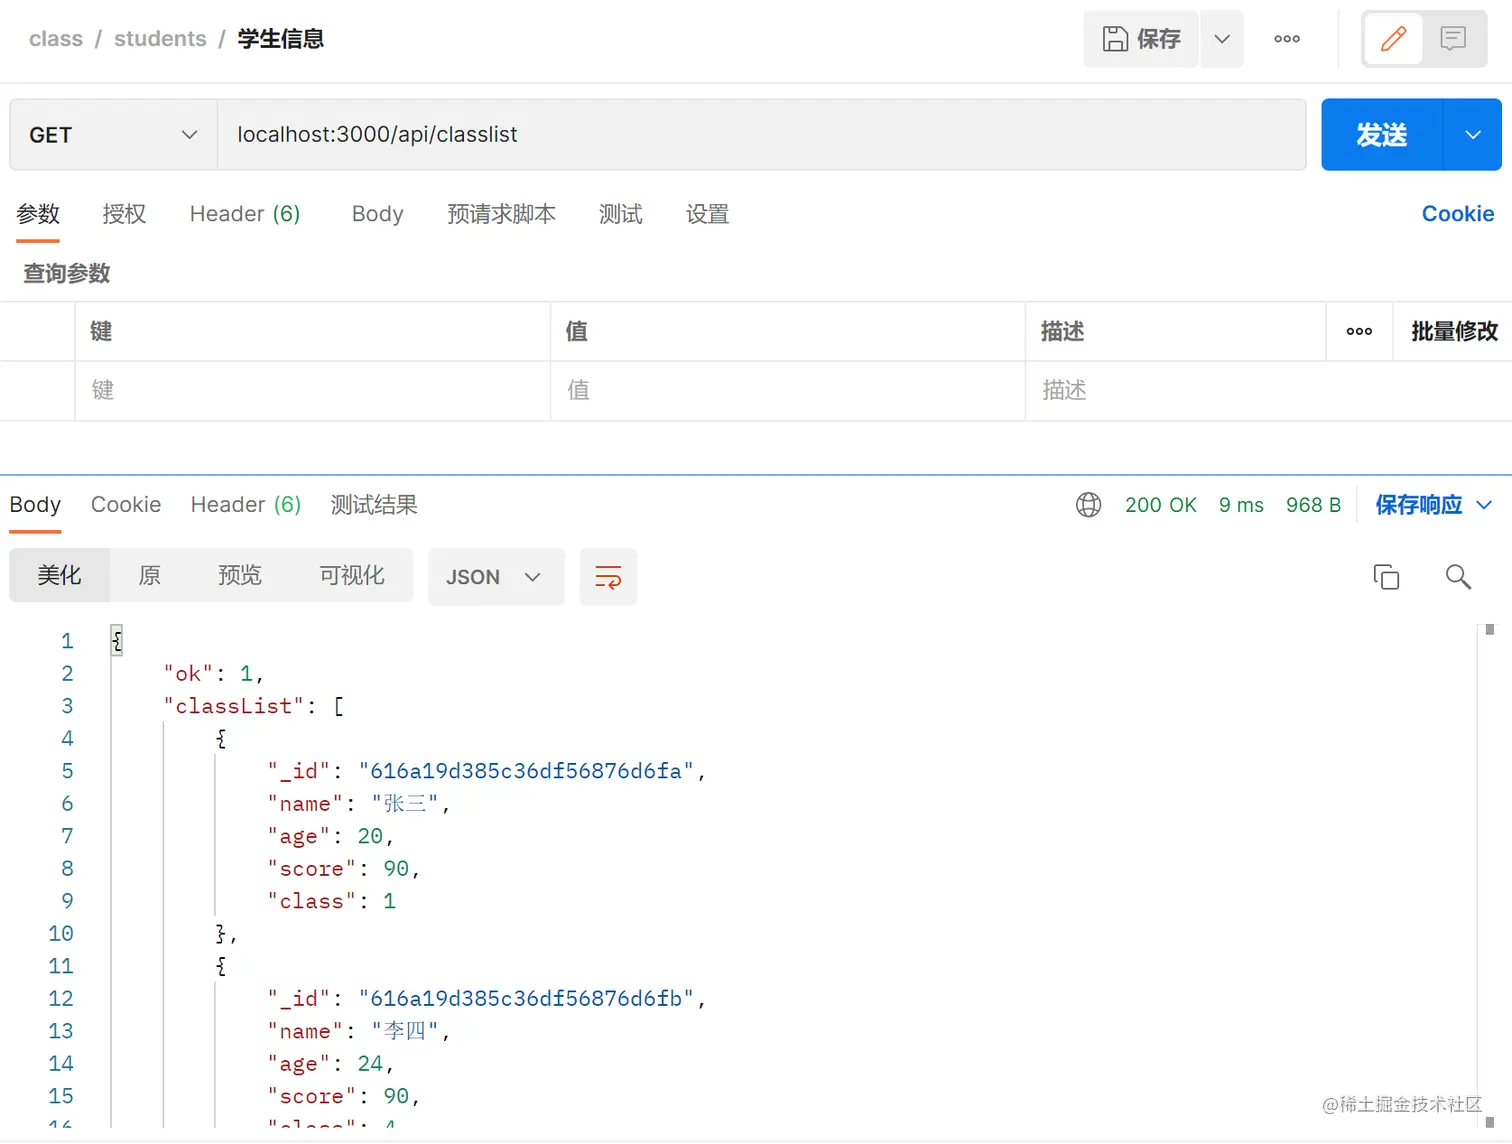
Task: Click the URL field localhost:3000/api/classlist
Action: 761,135
